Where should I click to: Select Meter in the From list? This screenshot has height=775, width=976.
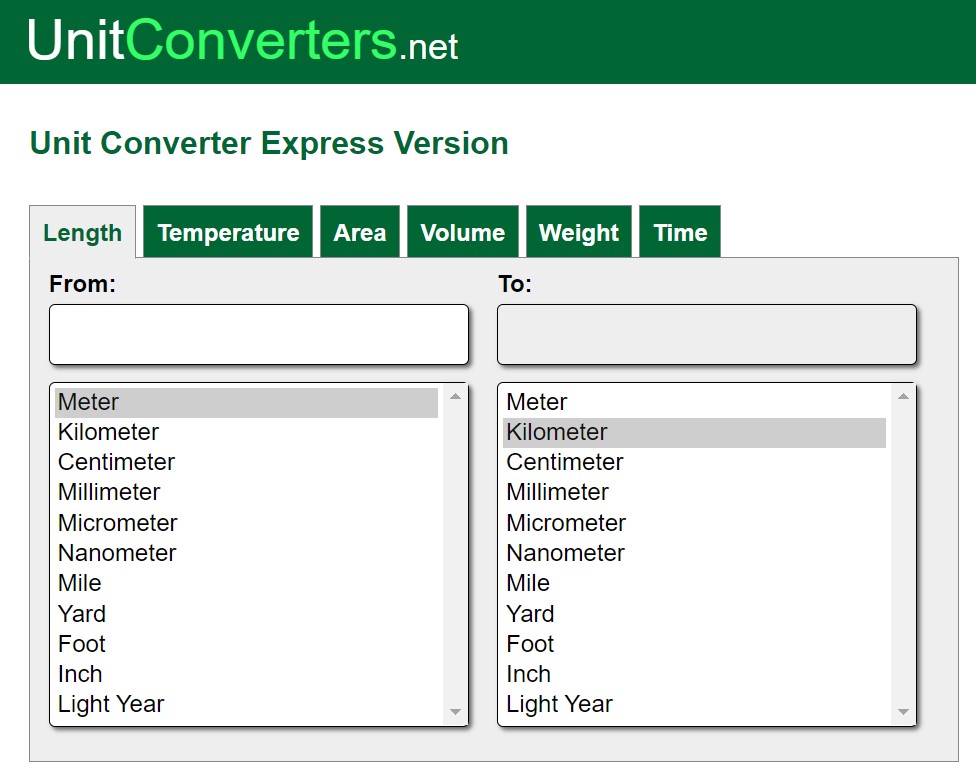(246, 402)
